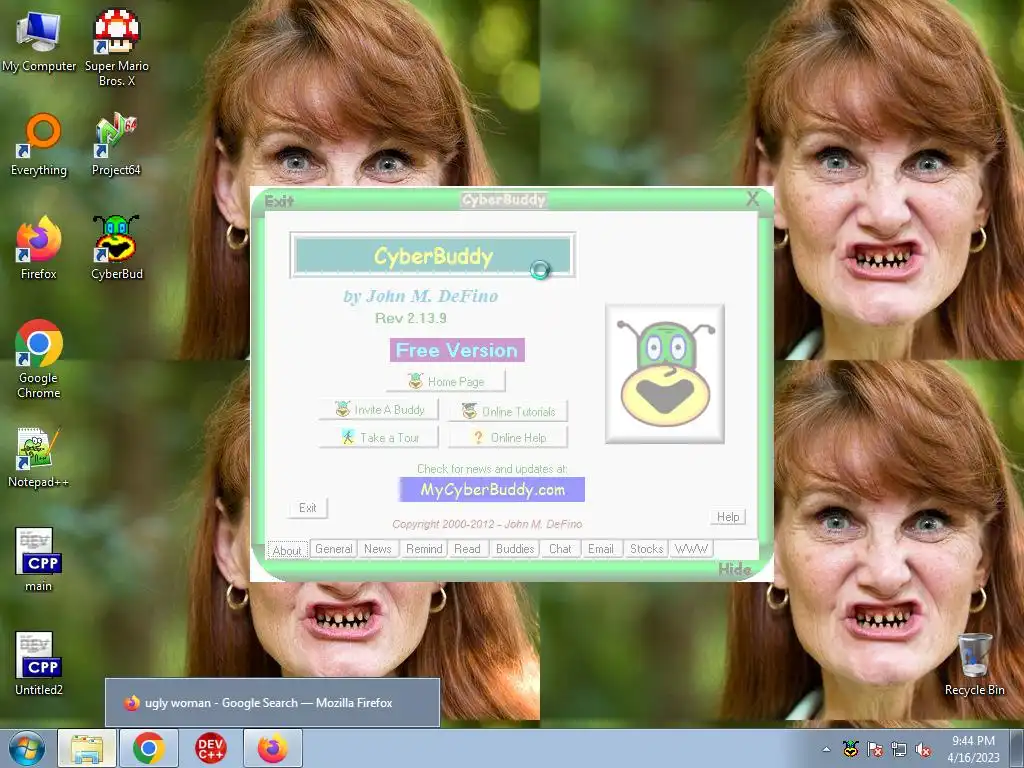Image resolution: width=1024 pixels, height=768 pixels.
Task: Click the Dev-C++ taskbar icon
Action: pos(210,748)
